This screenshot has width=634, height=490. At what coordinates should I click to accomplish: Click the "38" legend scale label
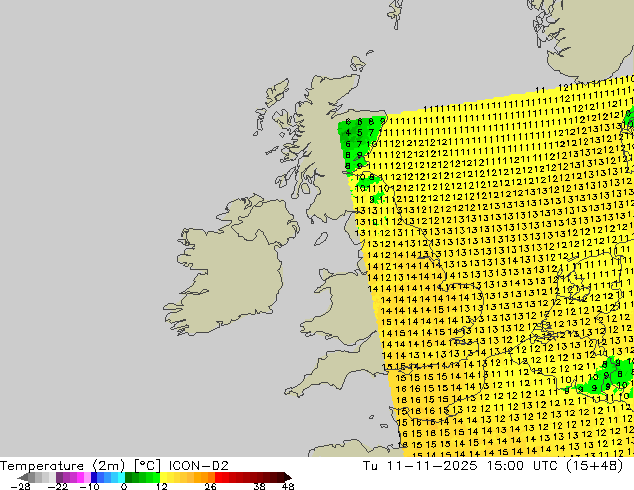(259, 486)
